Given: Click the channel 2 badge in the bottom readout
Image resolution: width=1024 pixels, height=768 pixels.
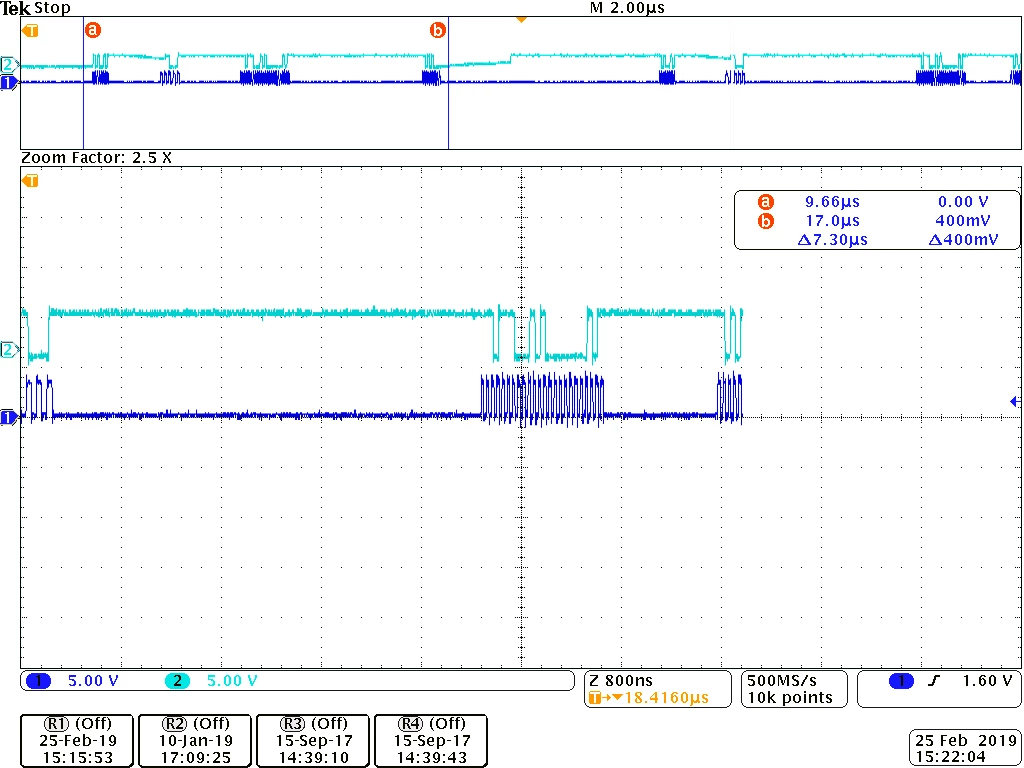Looking at the screenshot, I should pyautogui.click(x=177, y=681).
